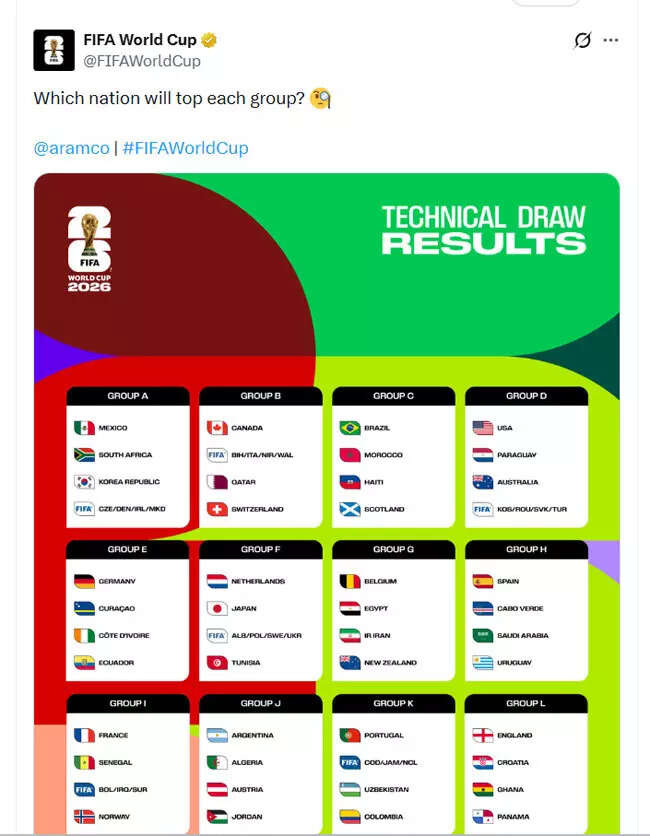
Task: Click the Brazil flag in Group C
Action: pos(350,428)
